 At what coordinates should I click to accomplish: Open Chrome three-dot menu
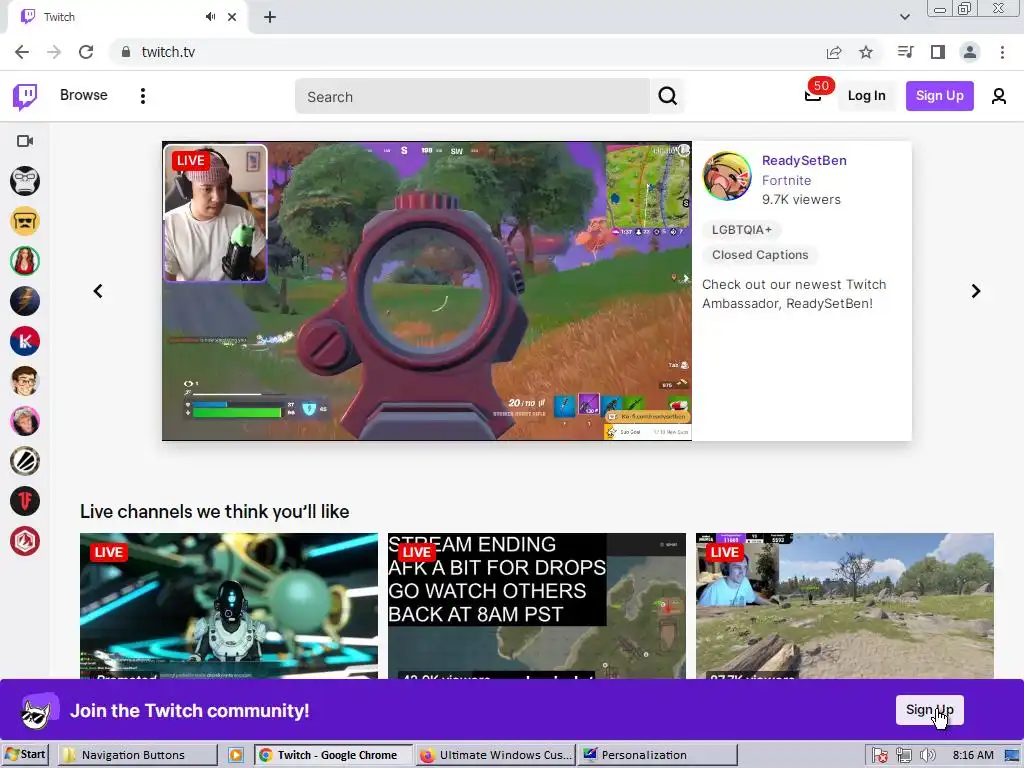pyautogui.click(x=1002, y=52)
